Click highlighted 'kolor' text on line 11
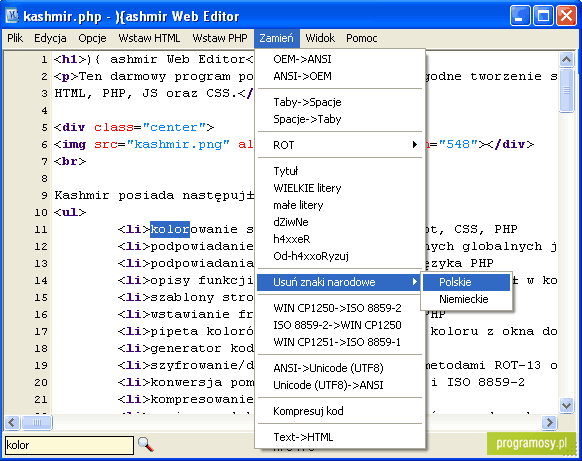Image resolution: width=582 pixels, height=461 pixels. (x=170, y=229)
